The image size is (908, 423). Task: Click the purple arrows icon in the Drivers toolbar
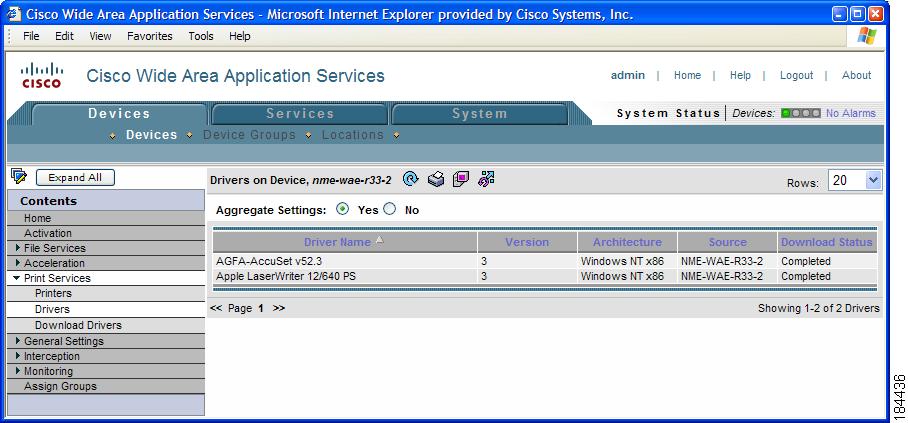coord(486,179)
